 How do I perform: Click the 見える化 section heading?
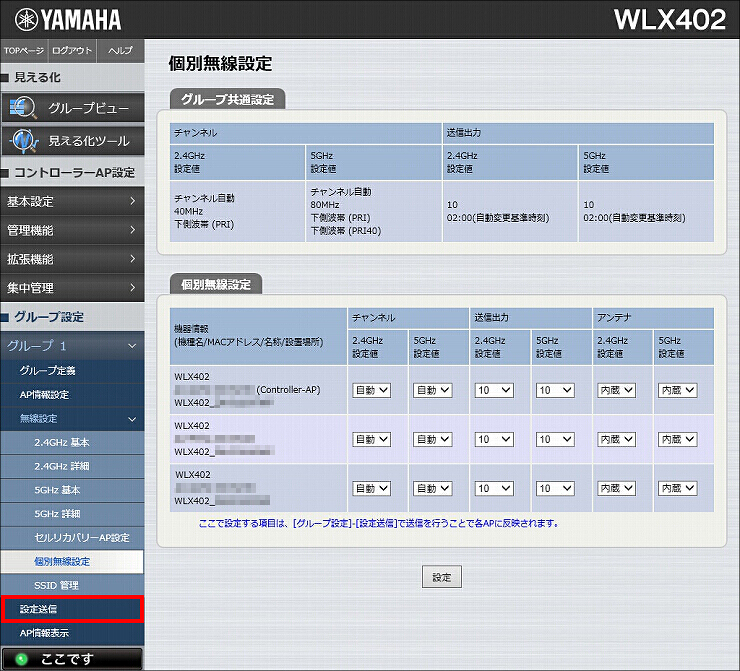coord(37,77)
